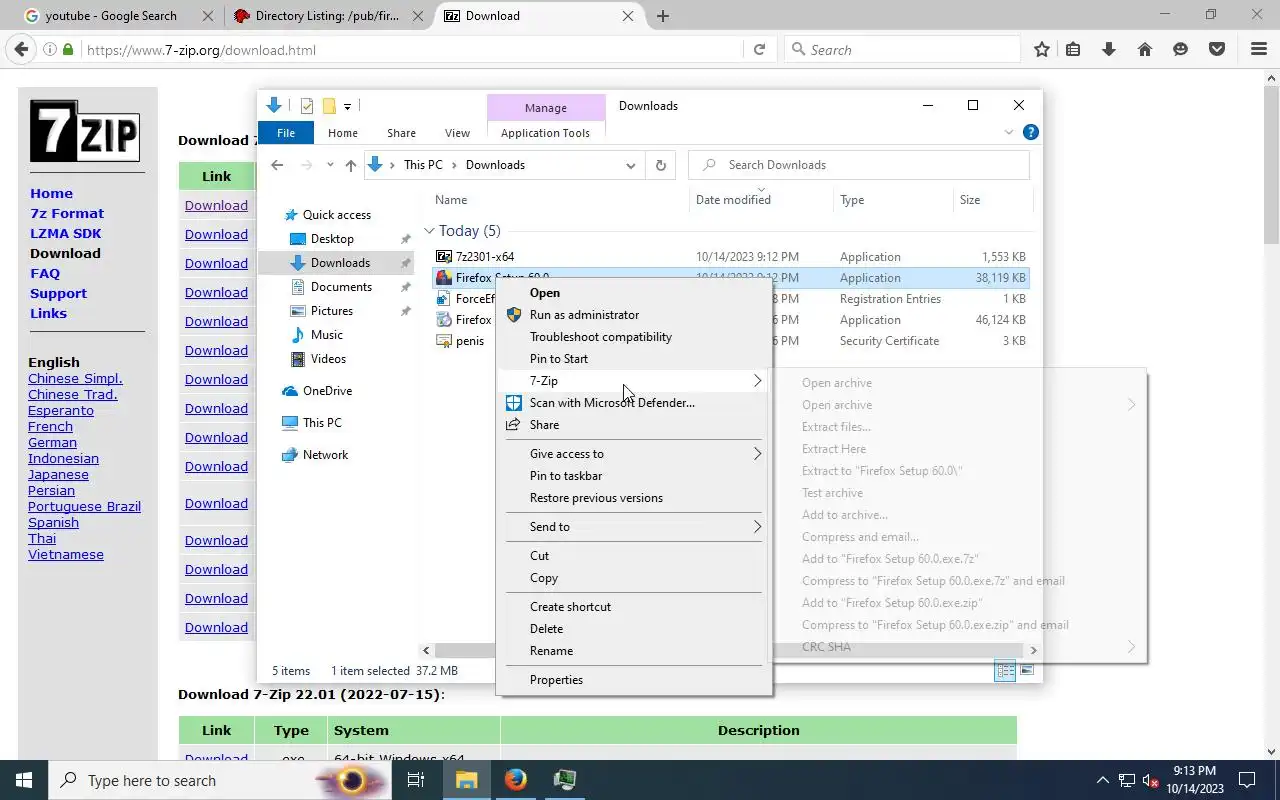This screenshot has width=1280, height=800.
Task: Switch language to German
Action: pyautogui.click(x=52, y=442)
